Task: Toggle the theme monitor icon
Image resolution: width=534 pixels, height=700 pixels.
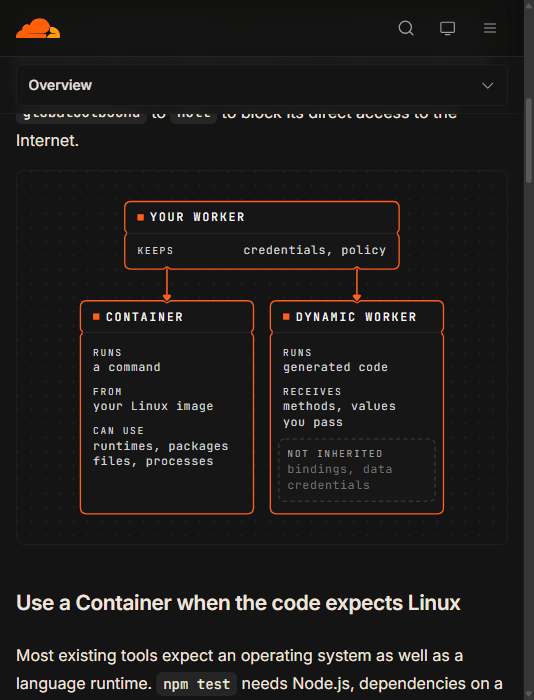Action: (x=447, y=28)
